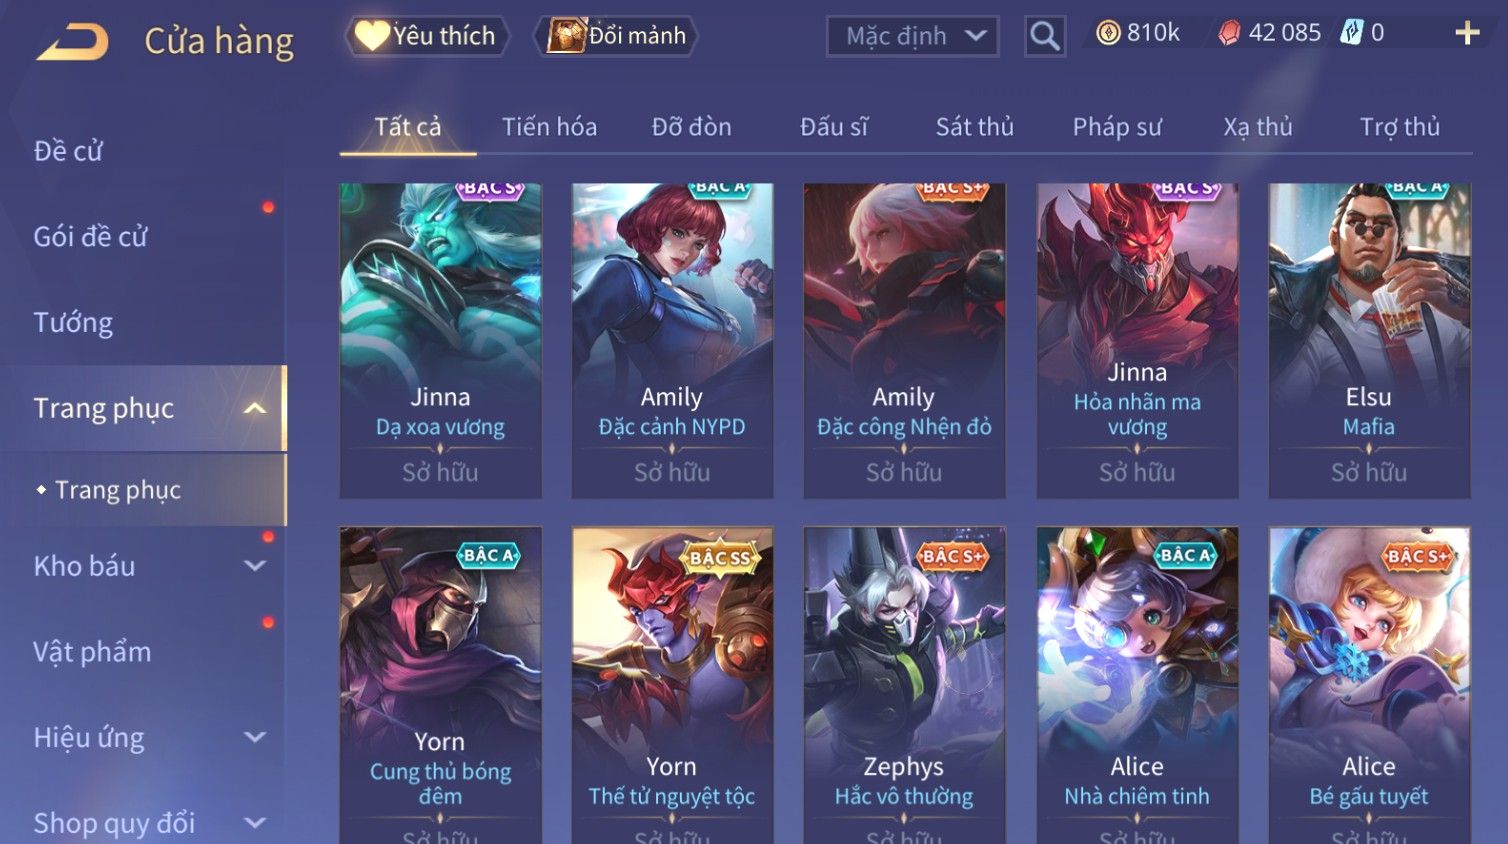Switch to the Sát thủ tab

974,127
